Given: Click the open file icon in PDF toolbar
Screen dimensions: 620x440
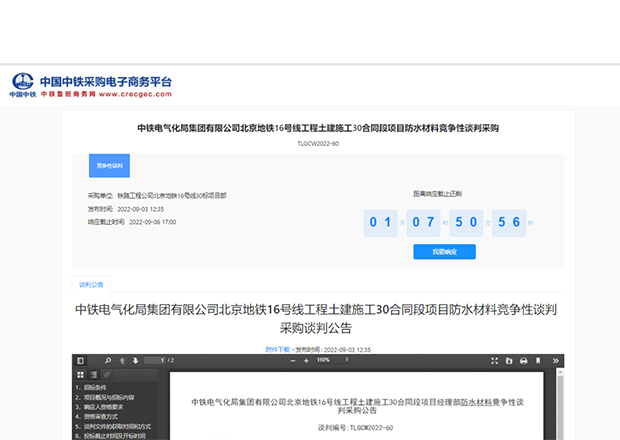Looking at the screenshot, I should [x=509, y=361].
